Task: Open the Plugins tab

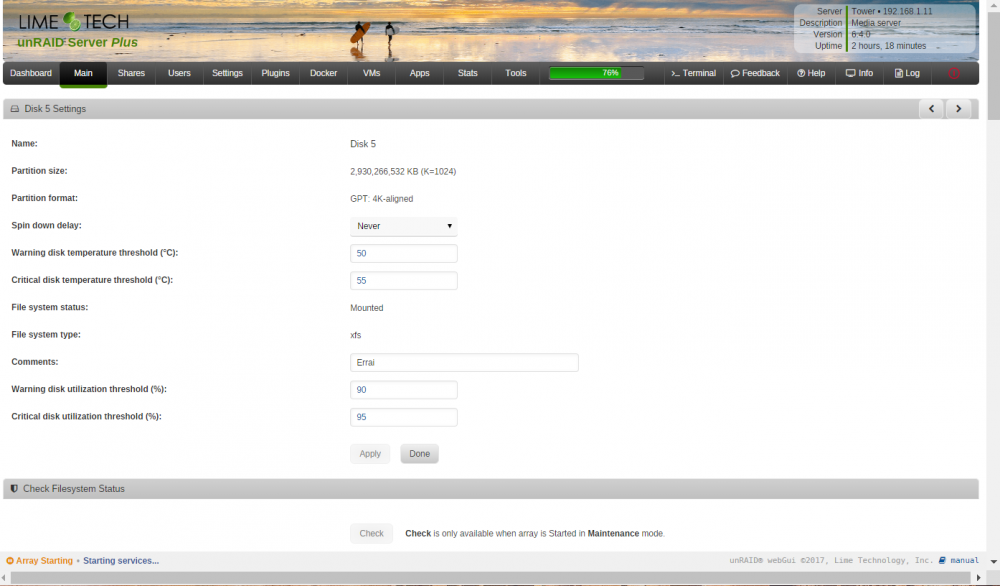Action: tap(276, 73)
